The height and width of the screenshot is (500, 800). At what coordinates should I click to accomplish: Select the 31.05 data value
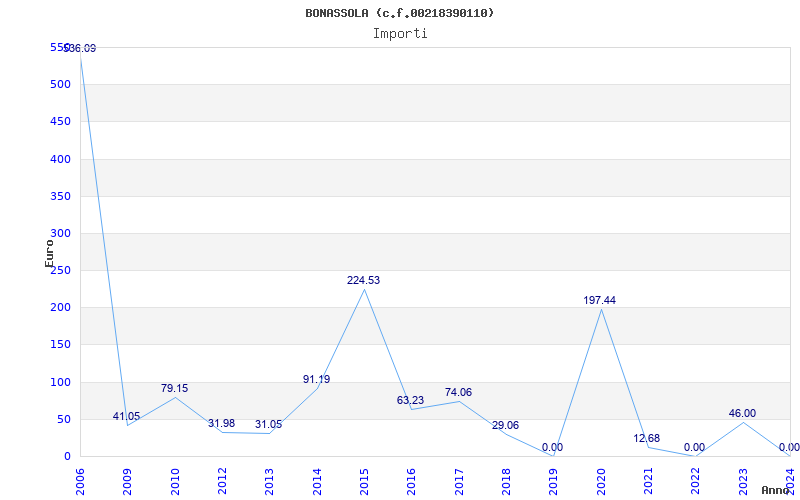268,424
